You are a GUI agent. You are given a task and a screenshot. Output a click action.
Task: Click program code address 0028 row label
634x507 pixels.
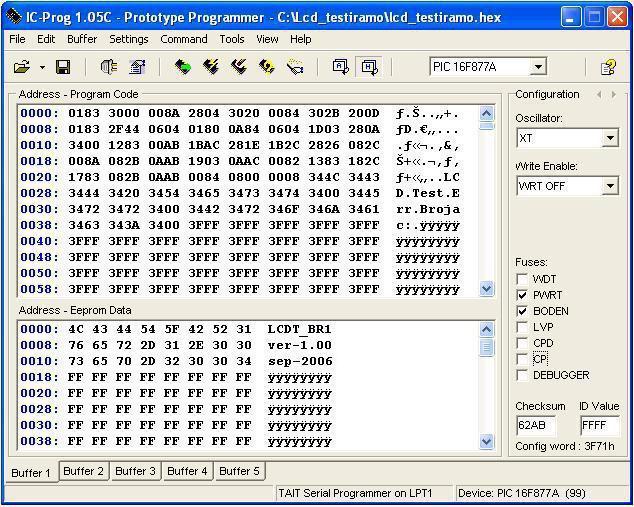39,193
